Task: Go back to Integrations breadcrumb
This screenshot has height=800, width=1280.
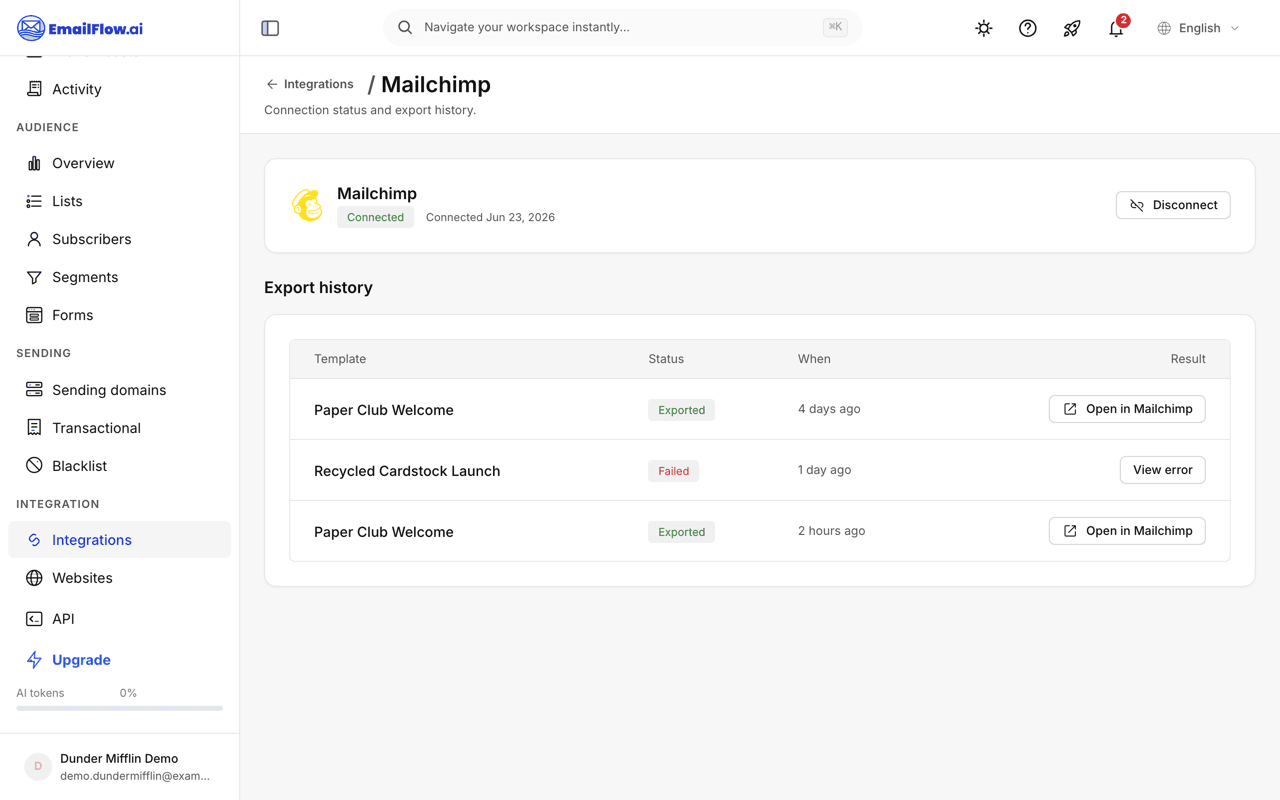Action: 309,84
